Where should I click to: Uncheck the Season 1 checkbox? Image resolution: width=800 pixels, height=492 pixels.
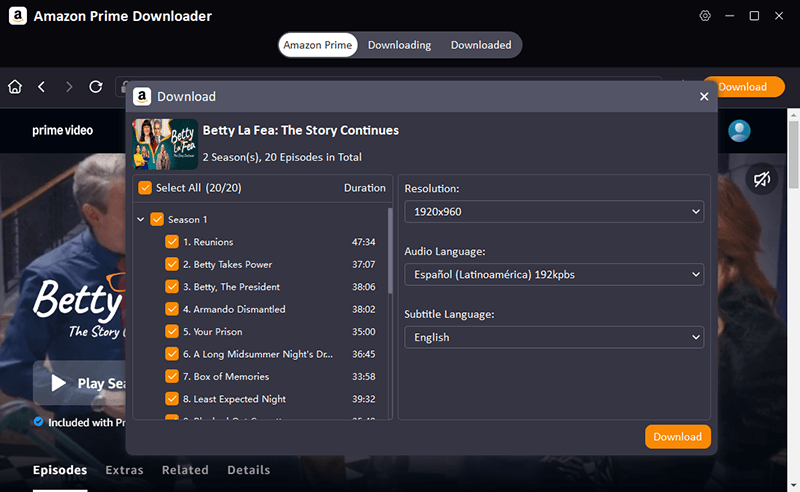[x=157, y=219]
